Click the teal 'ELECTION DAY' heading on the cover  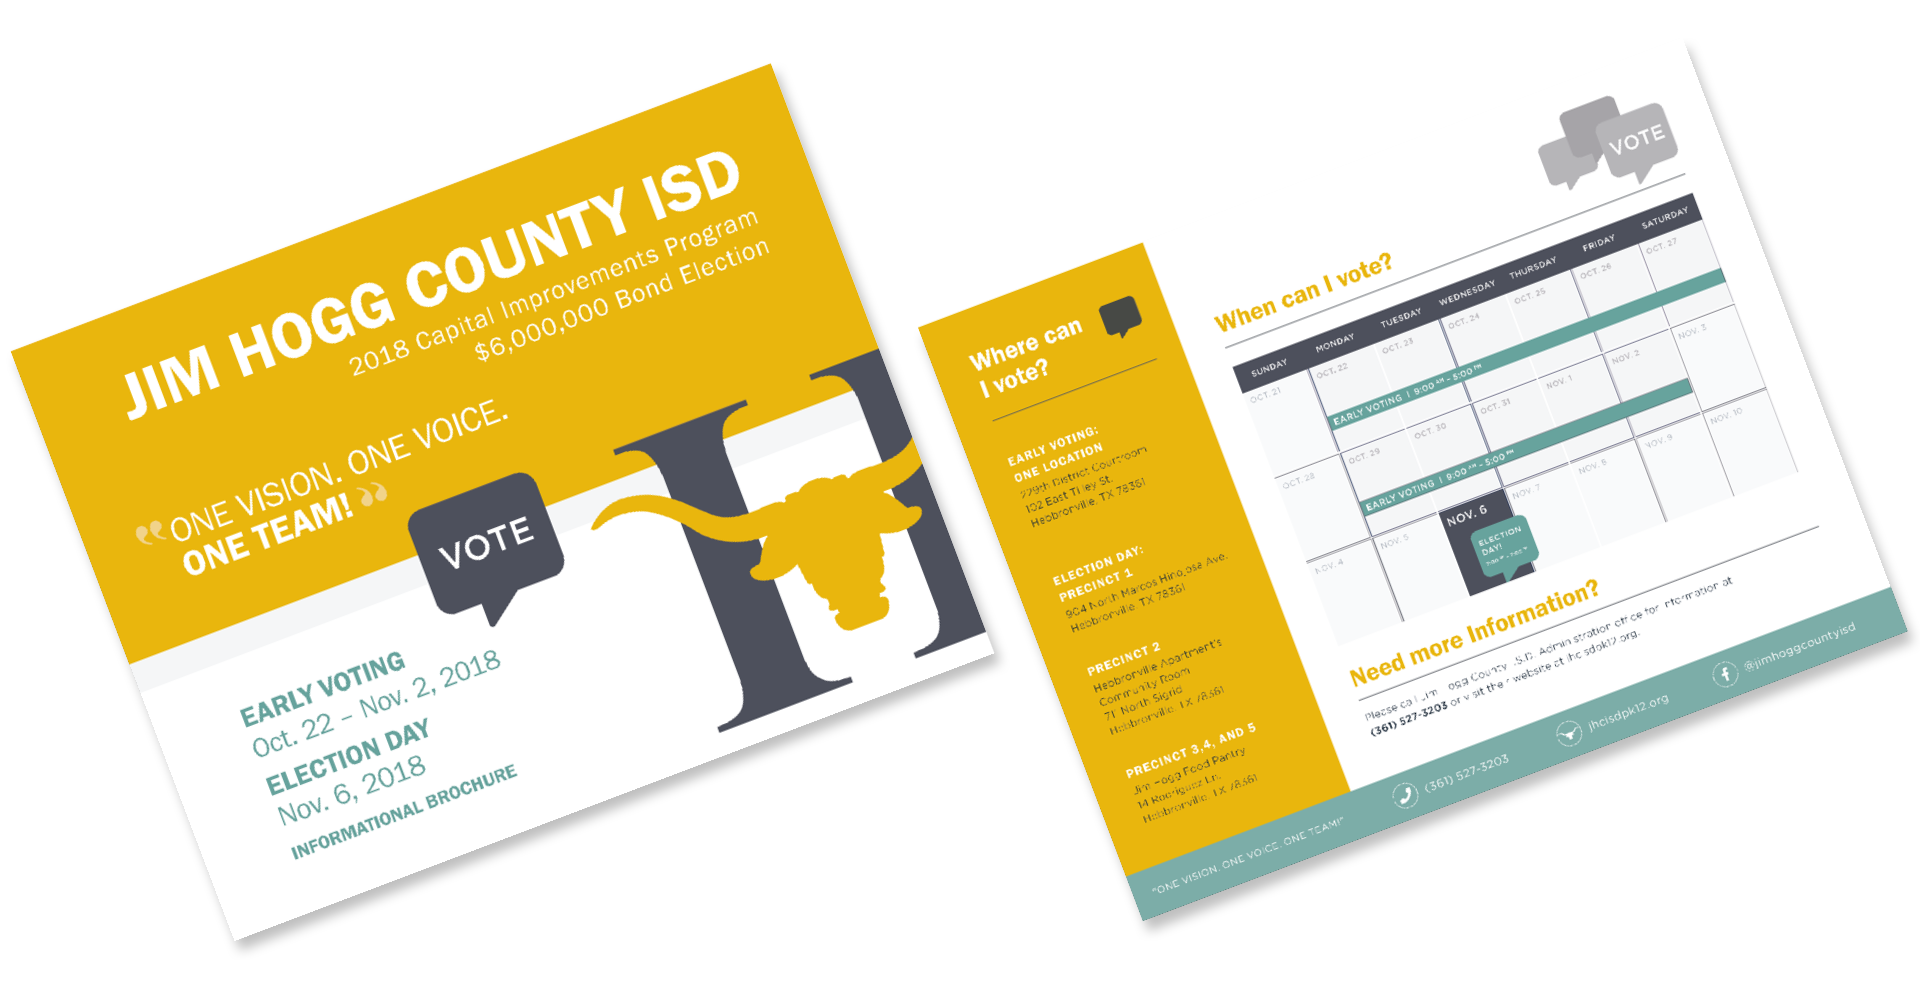(348, 756)
